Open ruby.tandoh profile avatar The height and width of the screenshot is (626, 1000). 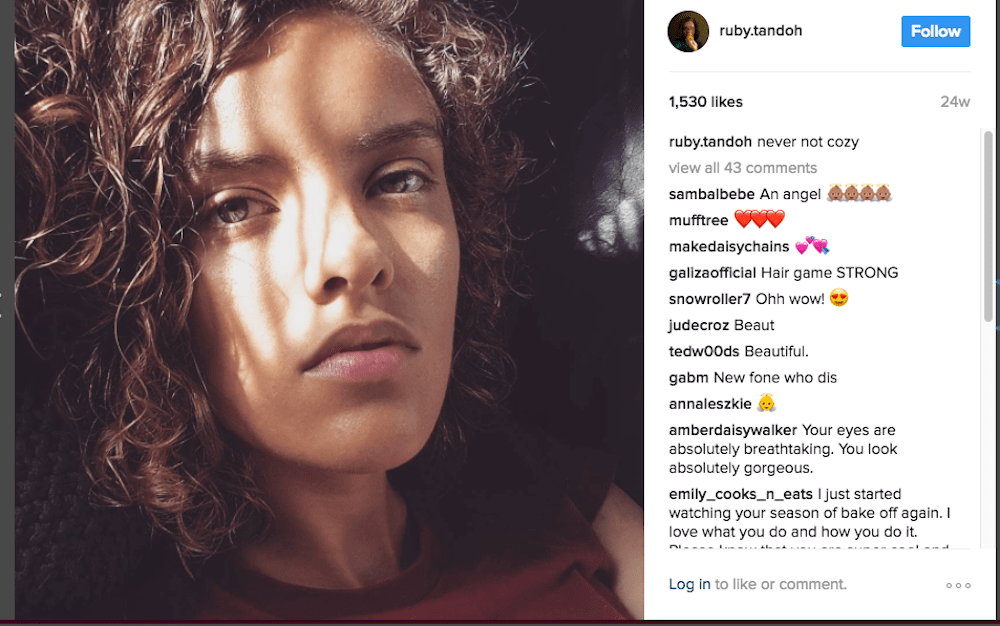pos(689,32)
